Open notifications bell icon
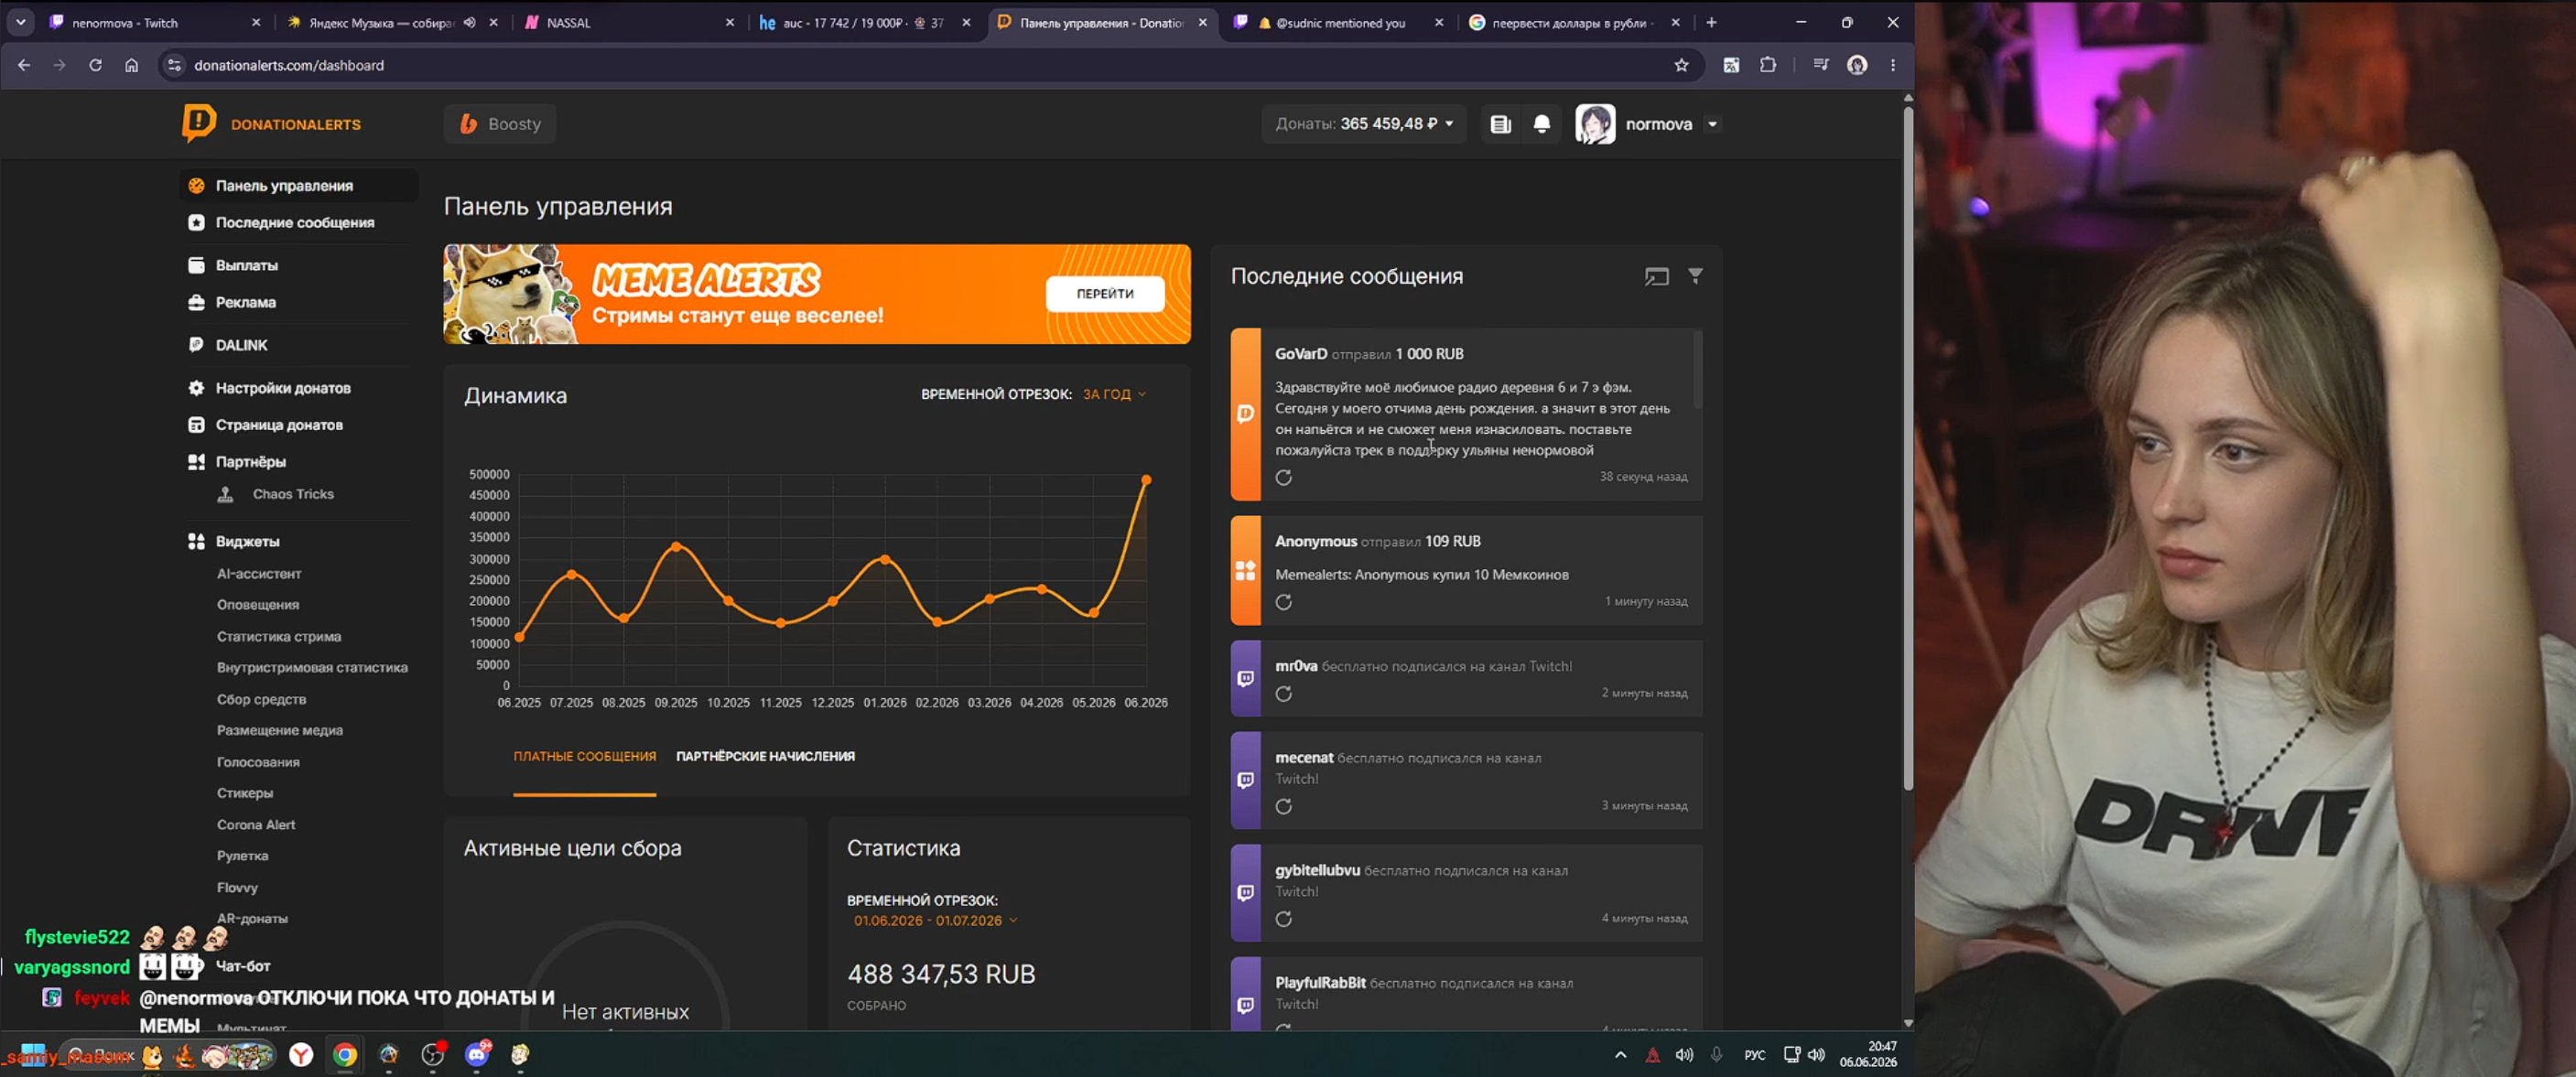The height and width of the screenshot is (1077, 2576). click(1542, 124)
